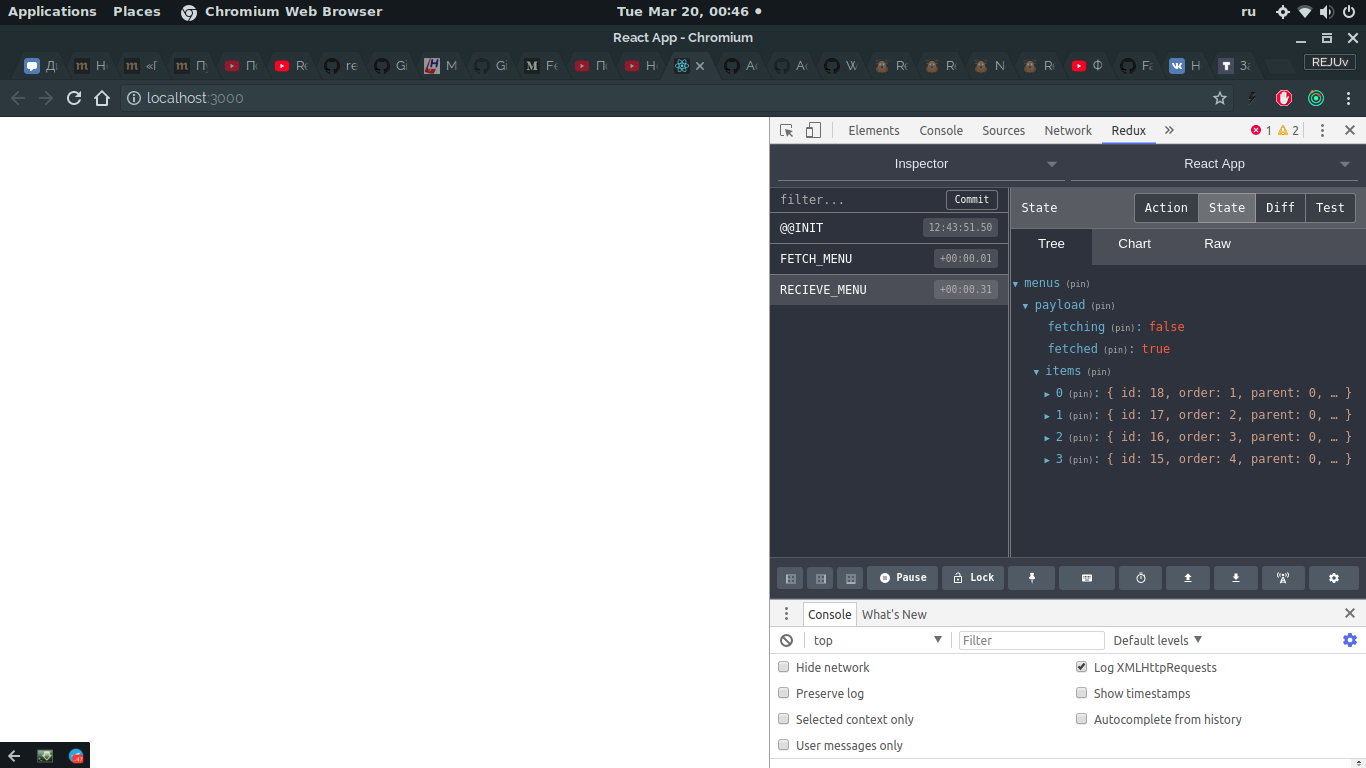Image resolution: width=1366 pixels, height=768 pixels.
Task: Uncheck Log XMLHttpRequests
Action: pos(1081,667)
